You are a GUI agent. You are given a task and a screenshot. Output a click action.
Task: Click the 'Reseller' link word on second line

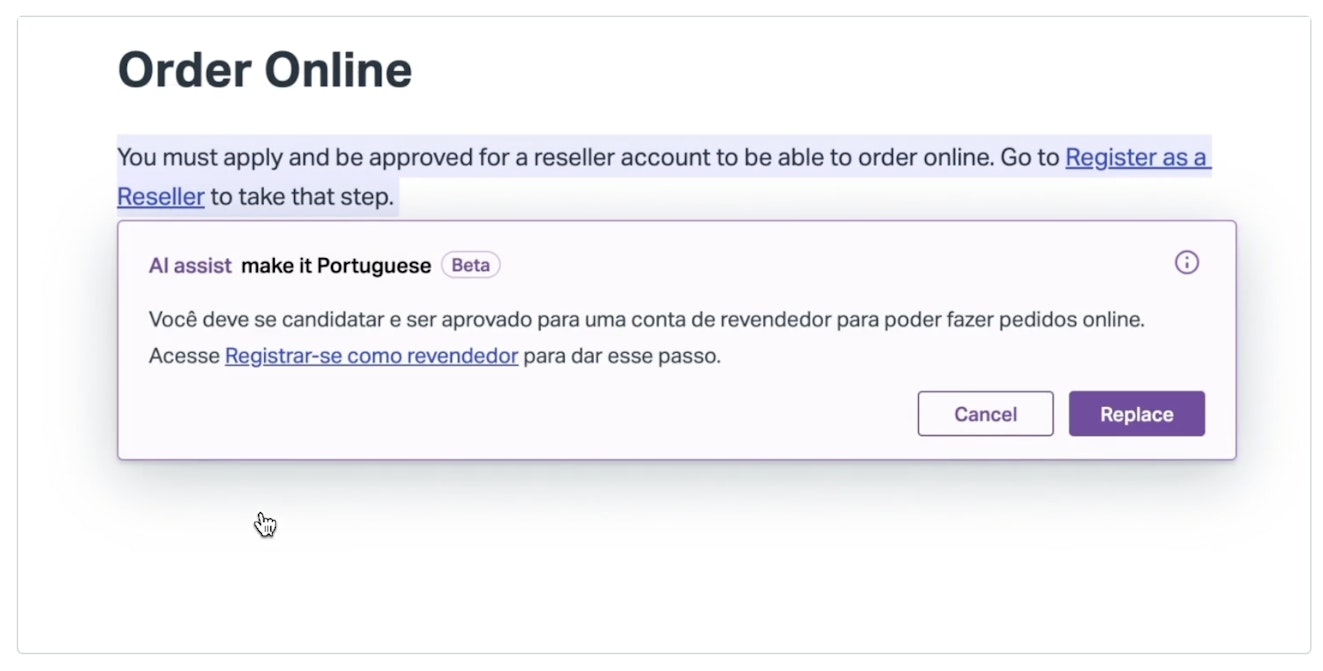pyautogui.click(x=161, y=197)
